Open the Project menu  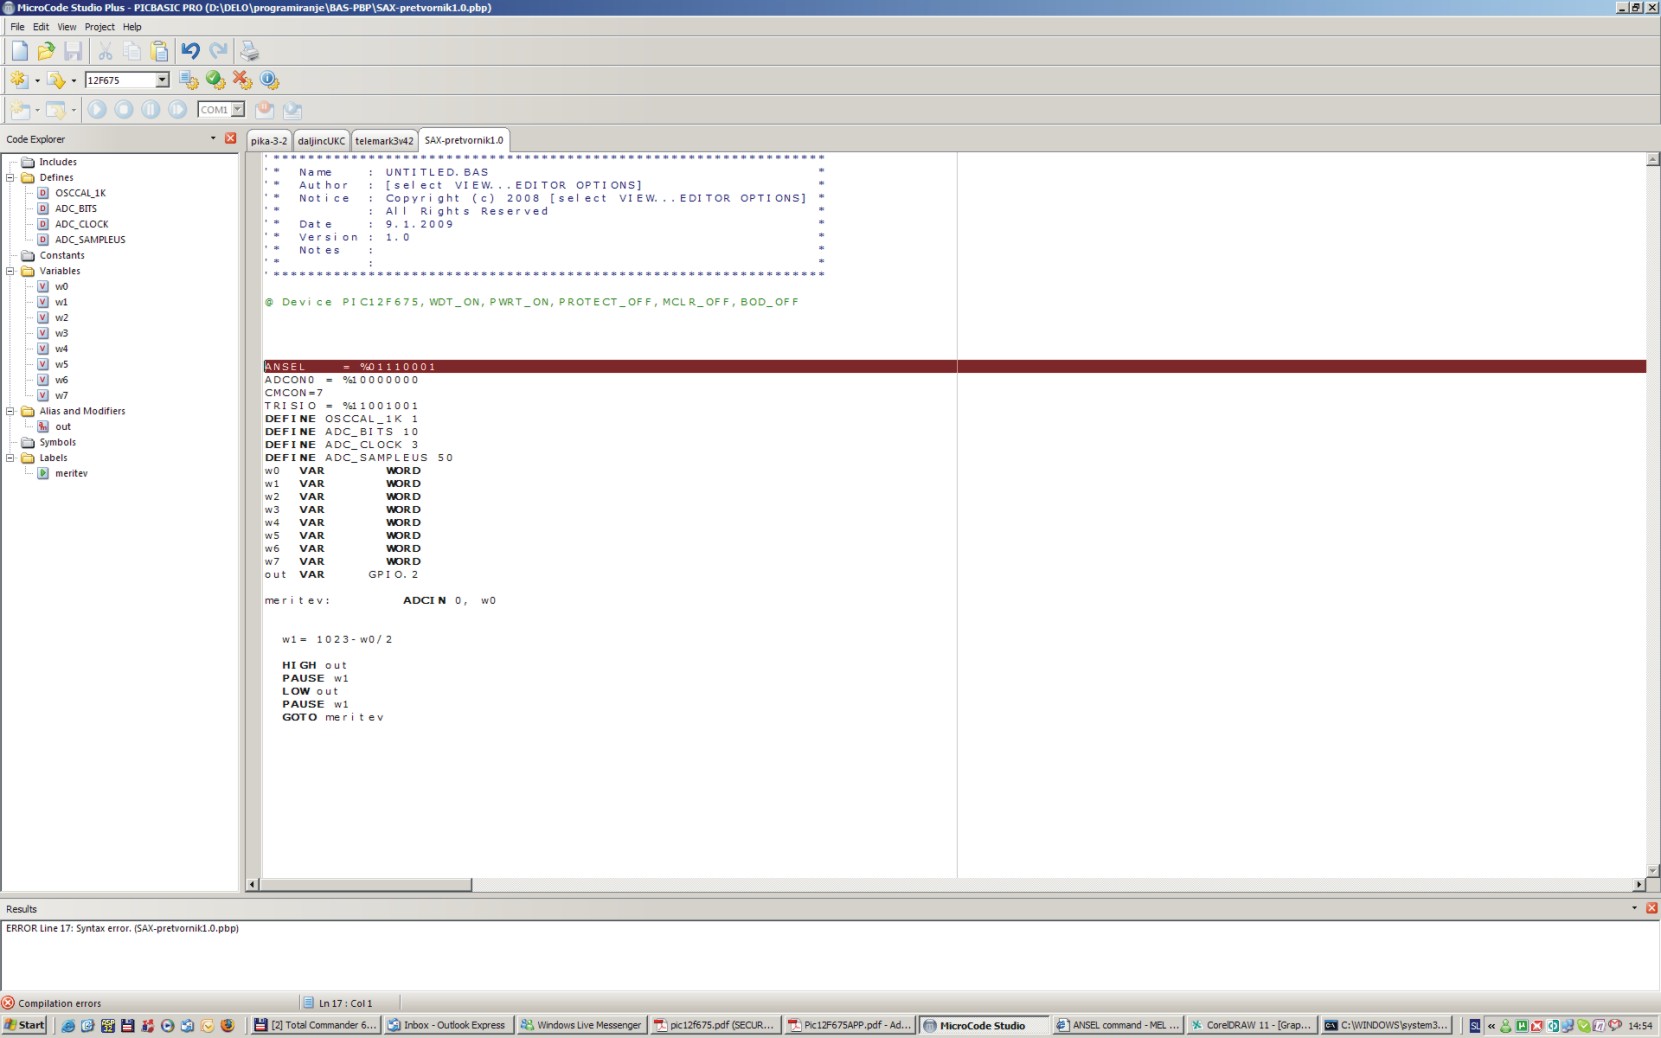(99, 27)
